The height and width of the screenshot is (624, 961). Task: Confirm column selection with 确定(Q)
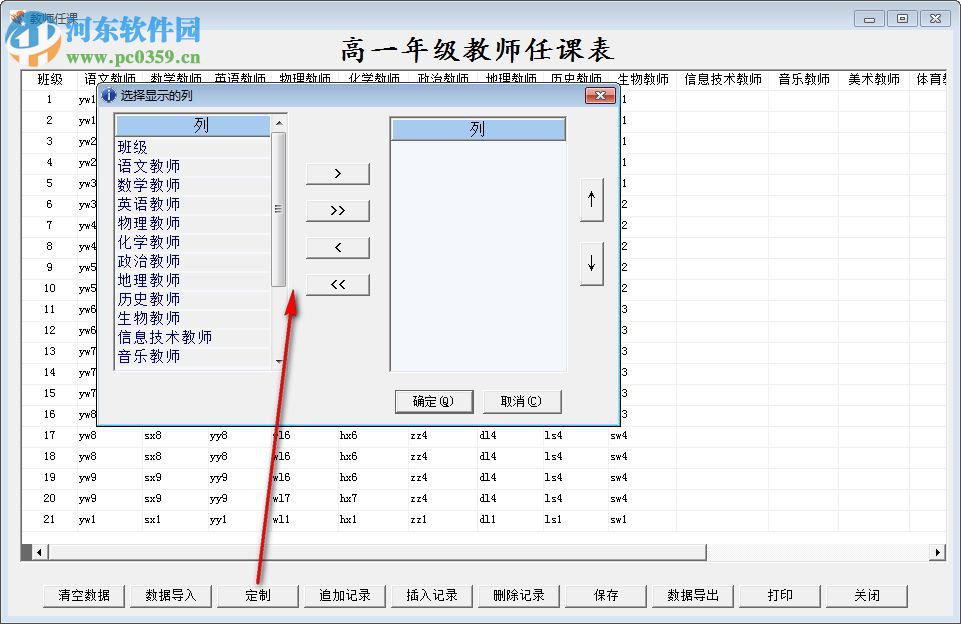point(434,401)
